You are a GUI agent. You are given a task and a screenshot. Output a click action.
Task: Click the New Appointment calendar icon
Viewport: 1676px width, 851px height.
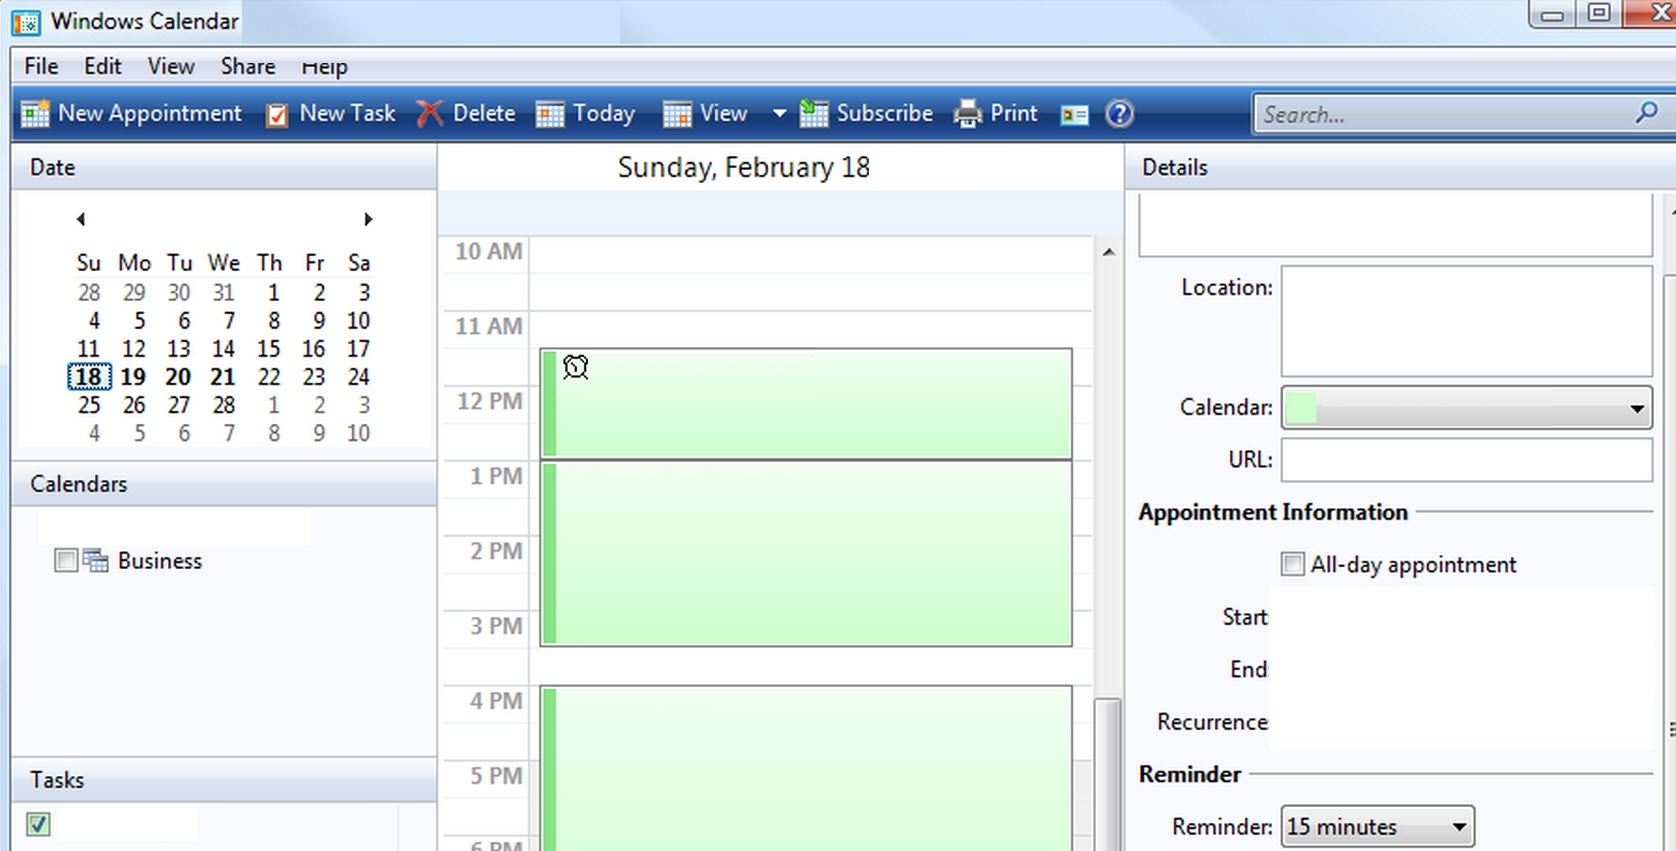click(x=35, y=114)
